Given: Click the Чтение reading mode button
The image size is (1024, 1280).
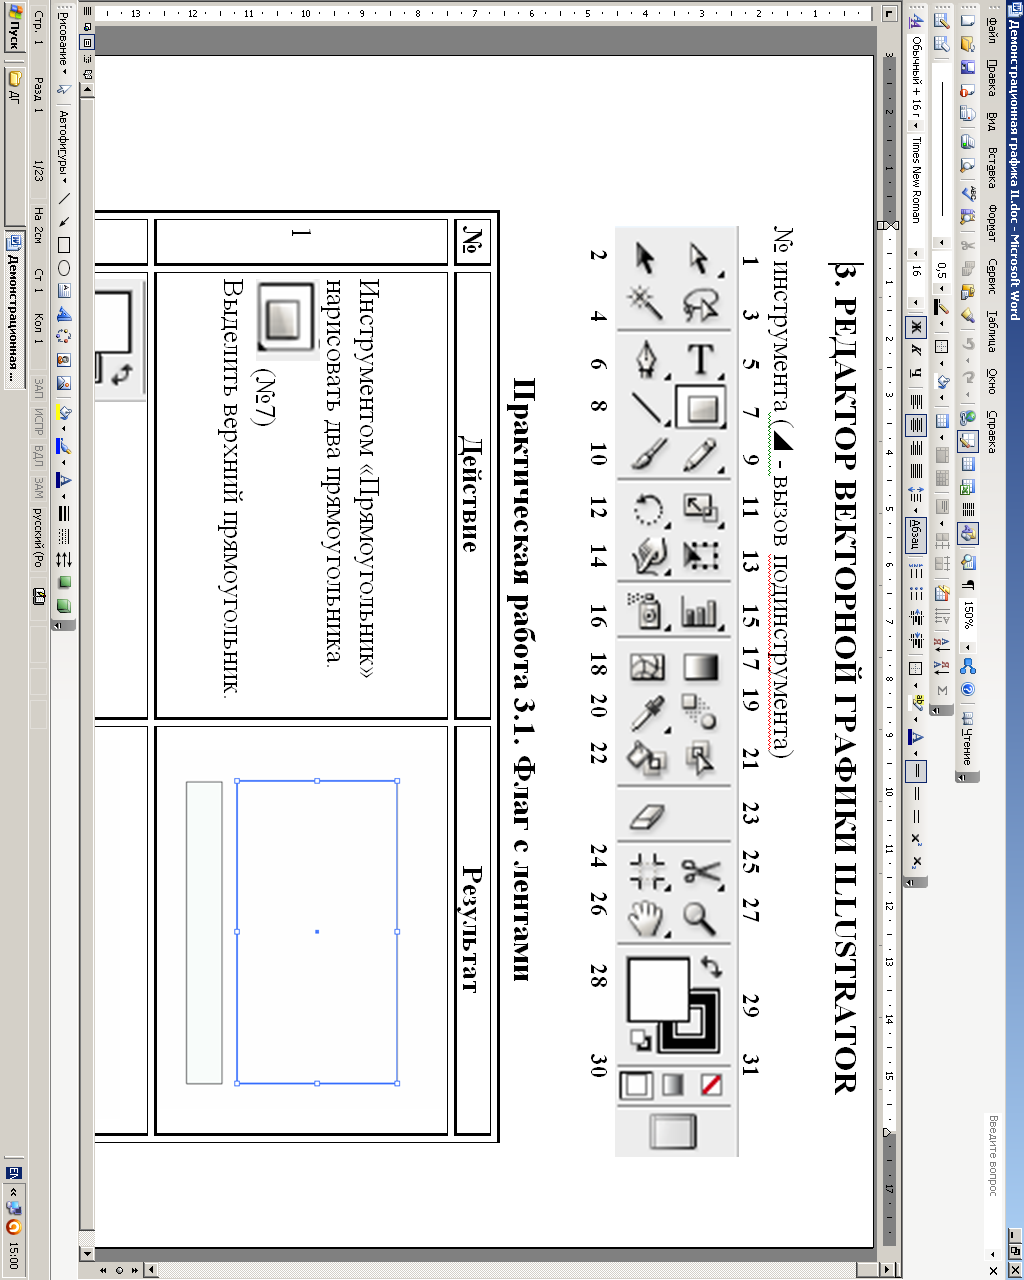Looking at the screenshot, I should pos(968,739).
